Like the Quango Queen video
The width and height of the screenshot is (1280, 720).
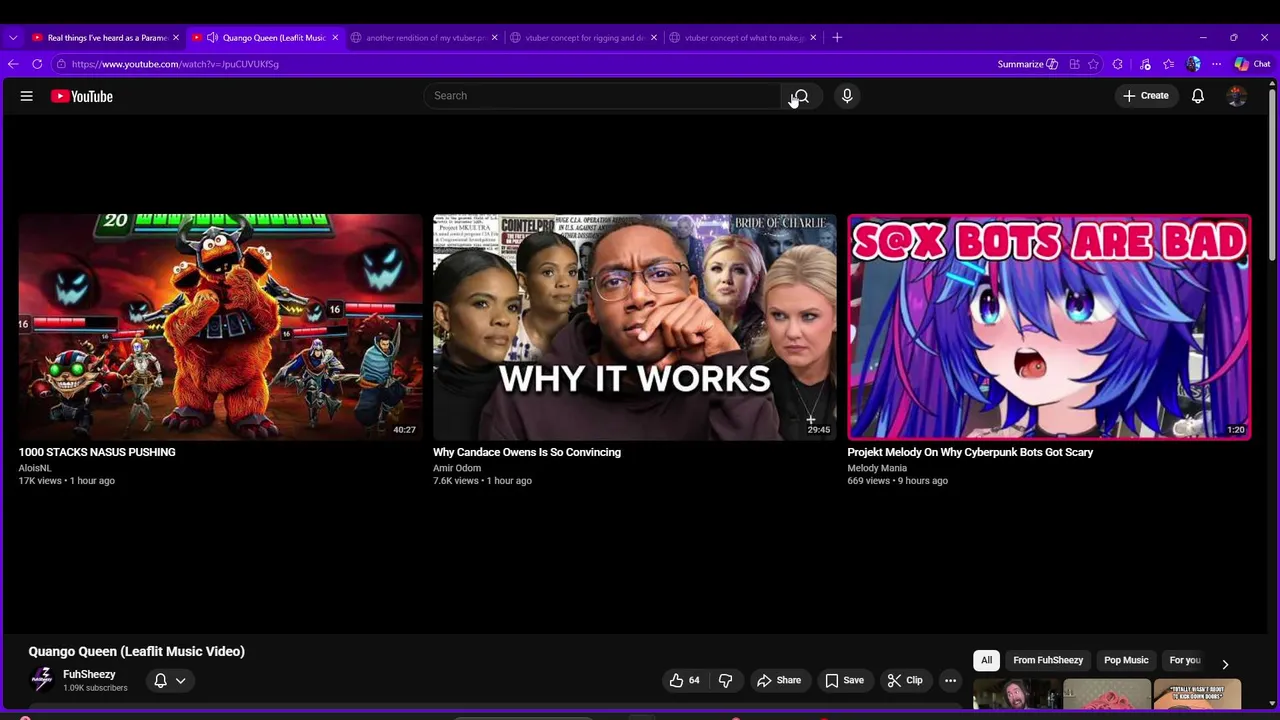(685, 680)
